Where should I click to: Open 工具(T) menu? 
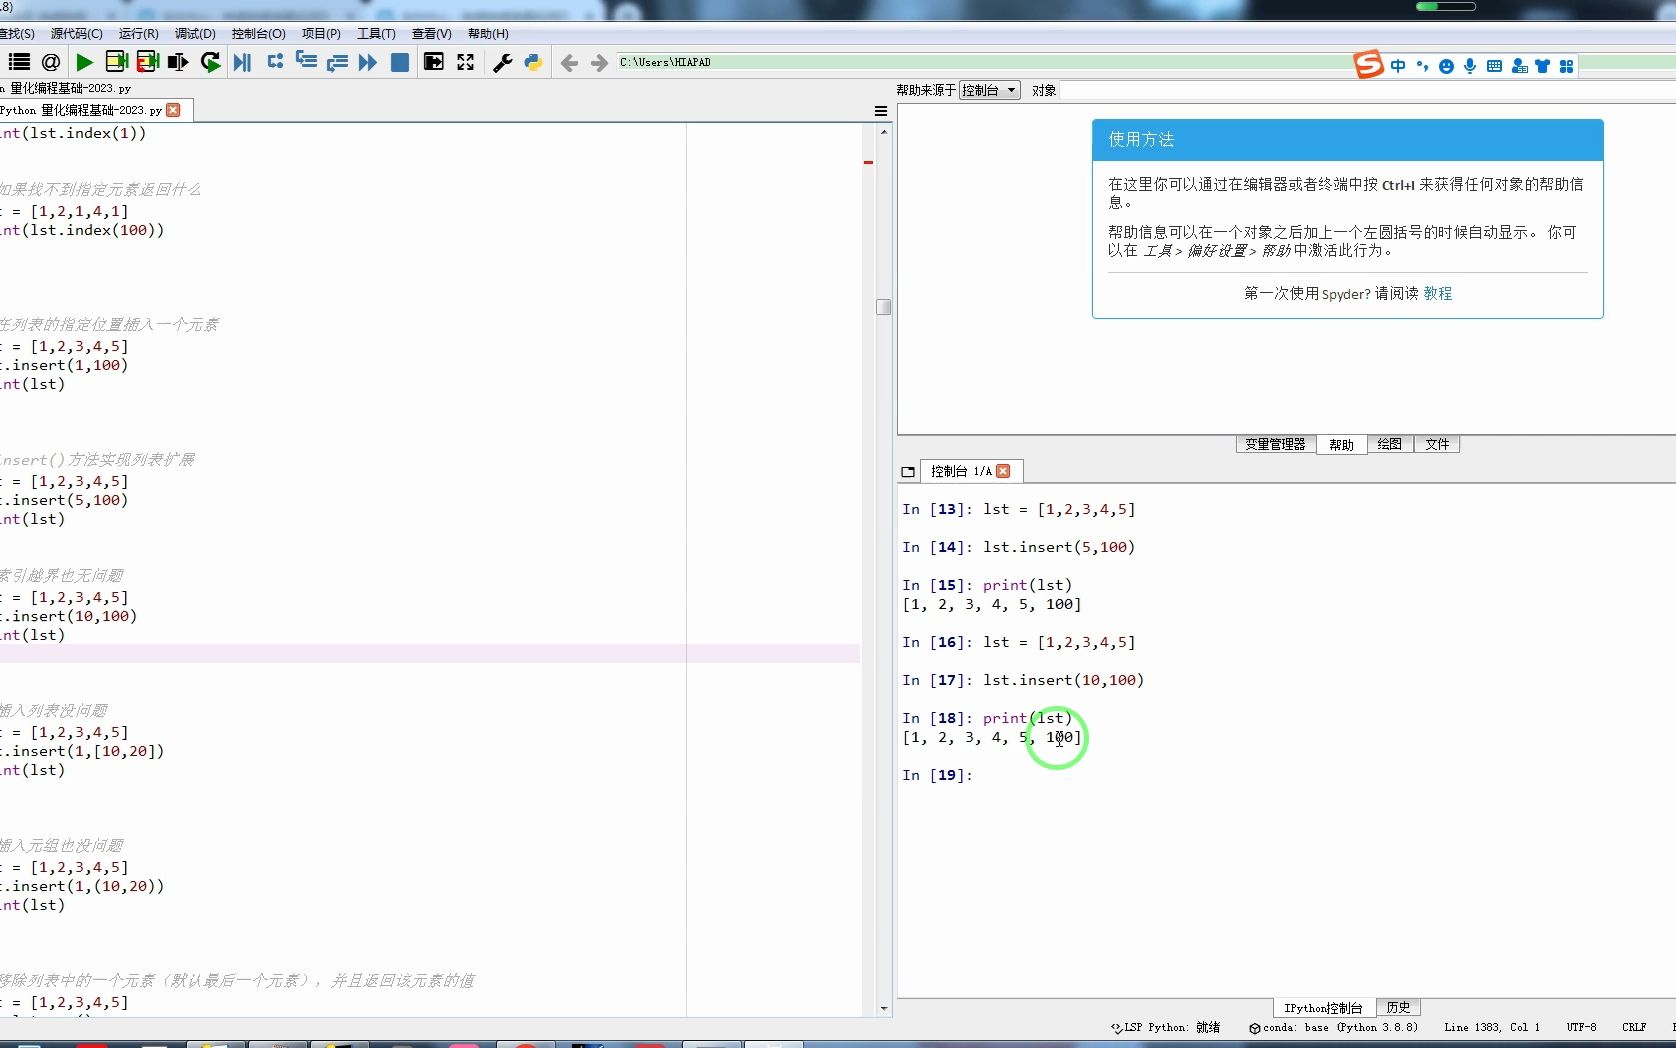[376, 33]
